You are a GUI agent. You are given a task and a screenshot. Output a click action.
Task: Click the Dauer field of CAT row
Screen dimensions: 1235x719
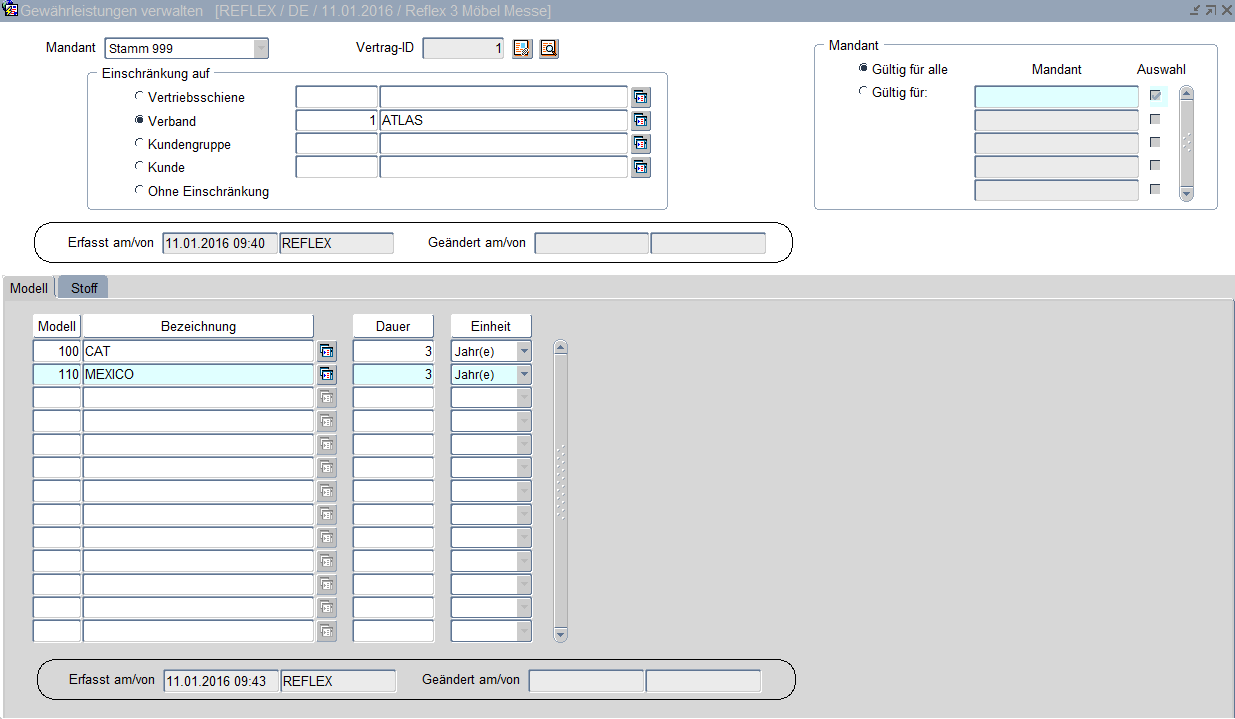(393, 351)
